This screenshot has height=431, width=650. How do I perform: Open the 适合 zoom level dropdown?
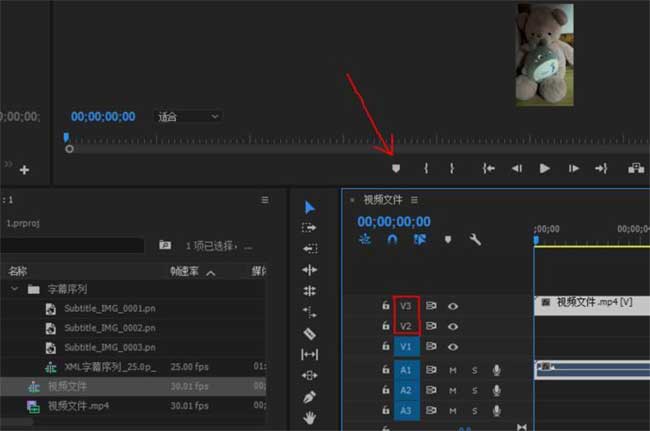[x=188, y=117]
